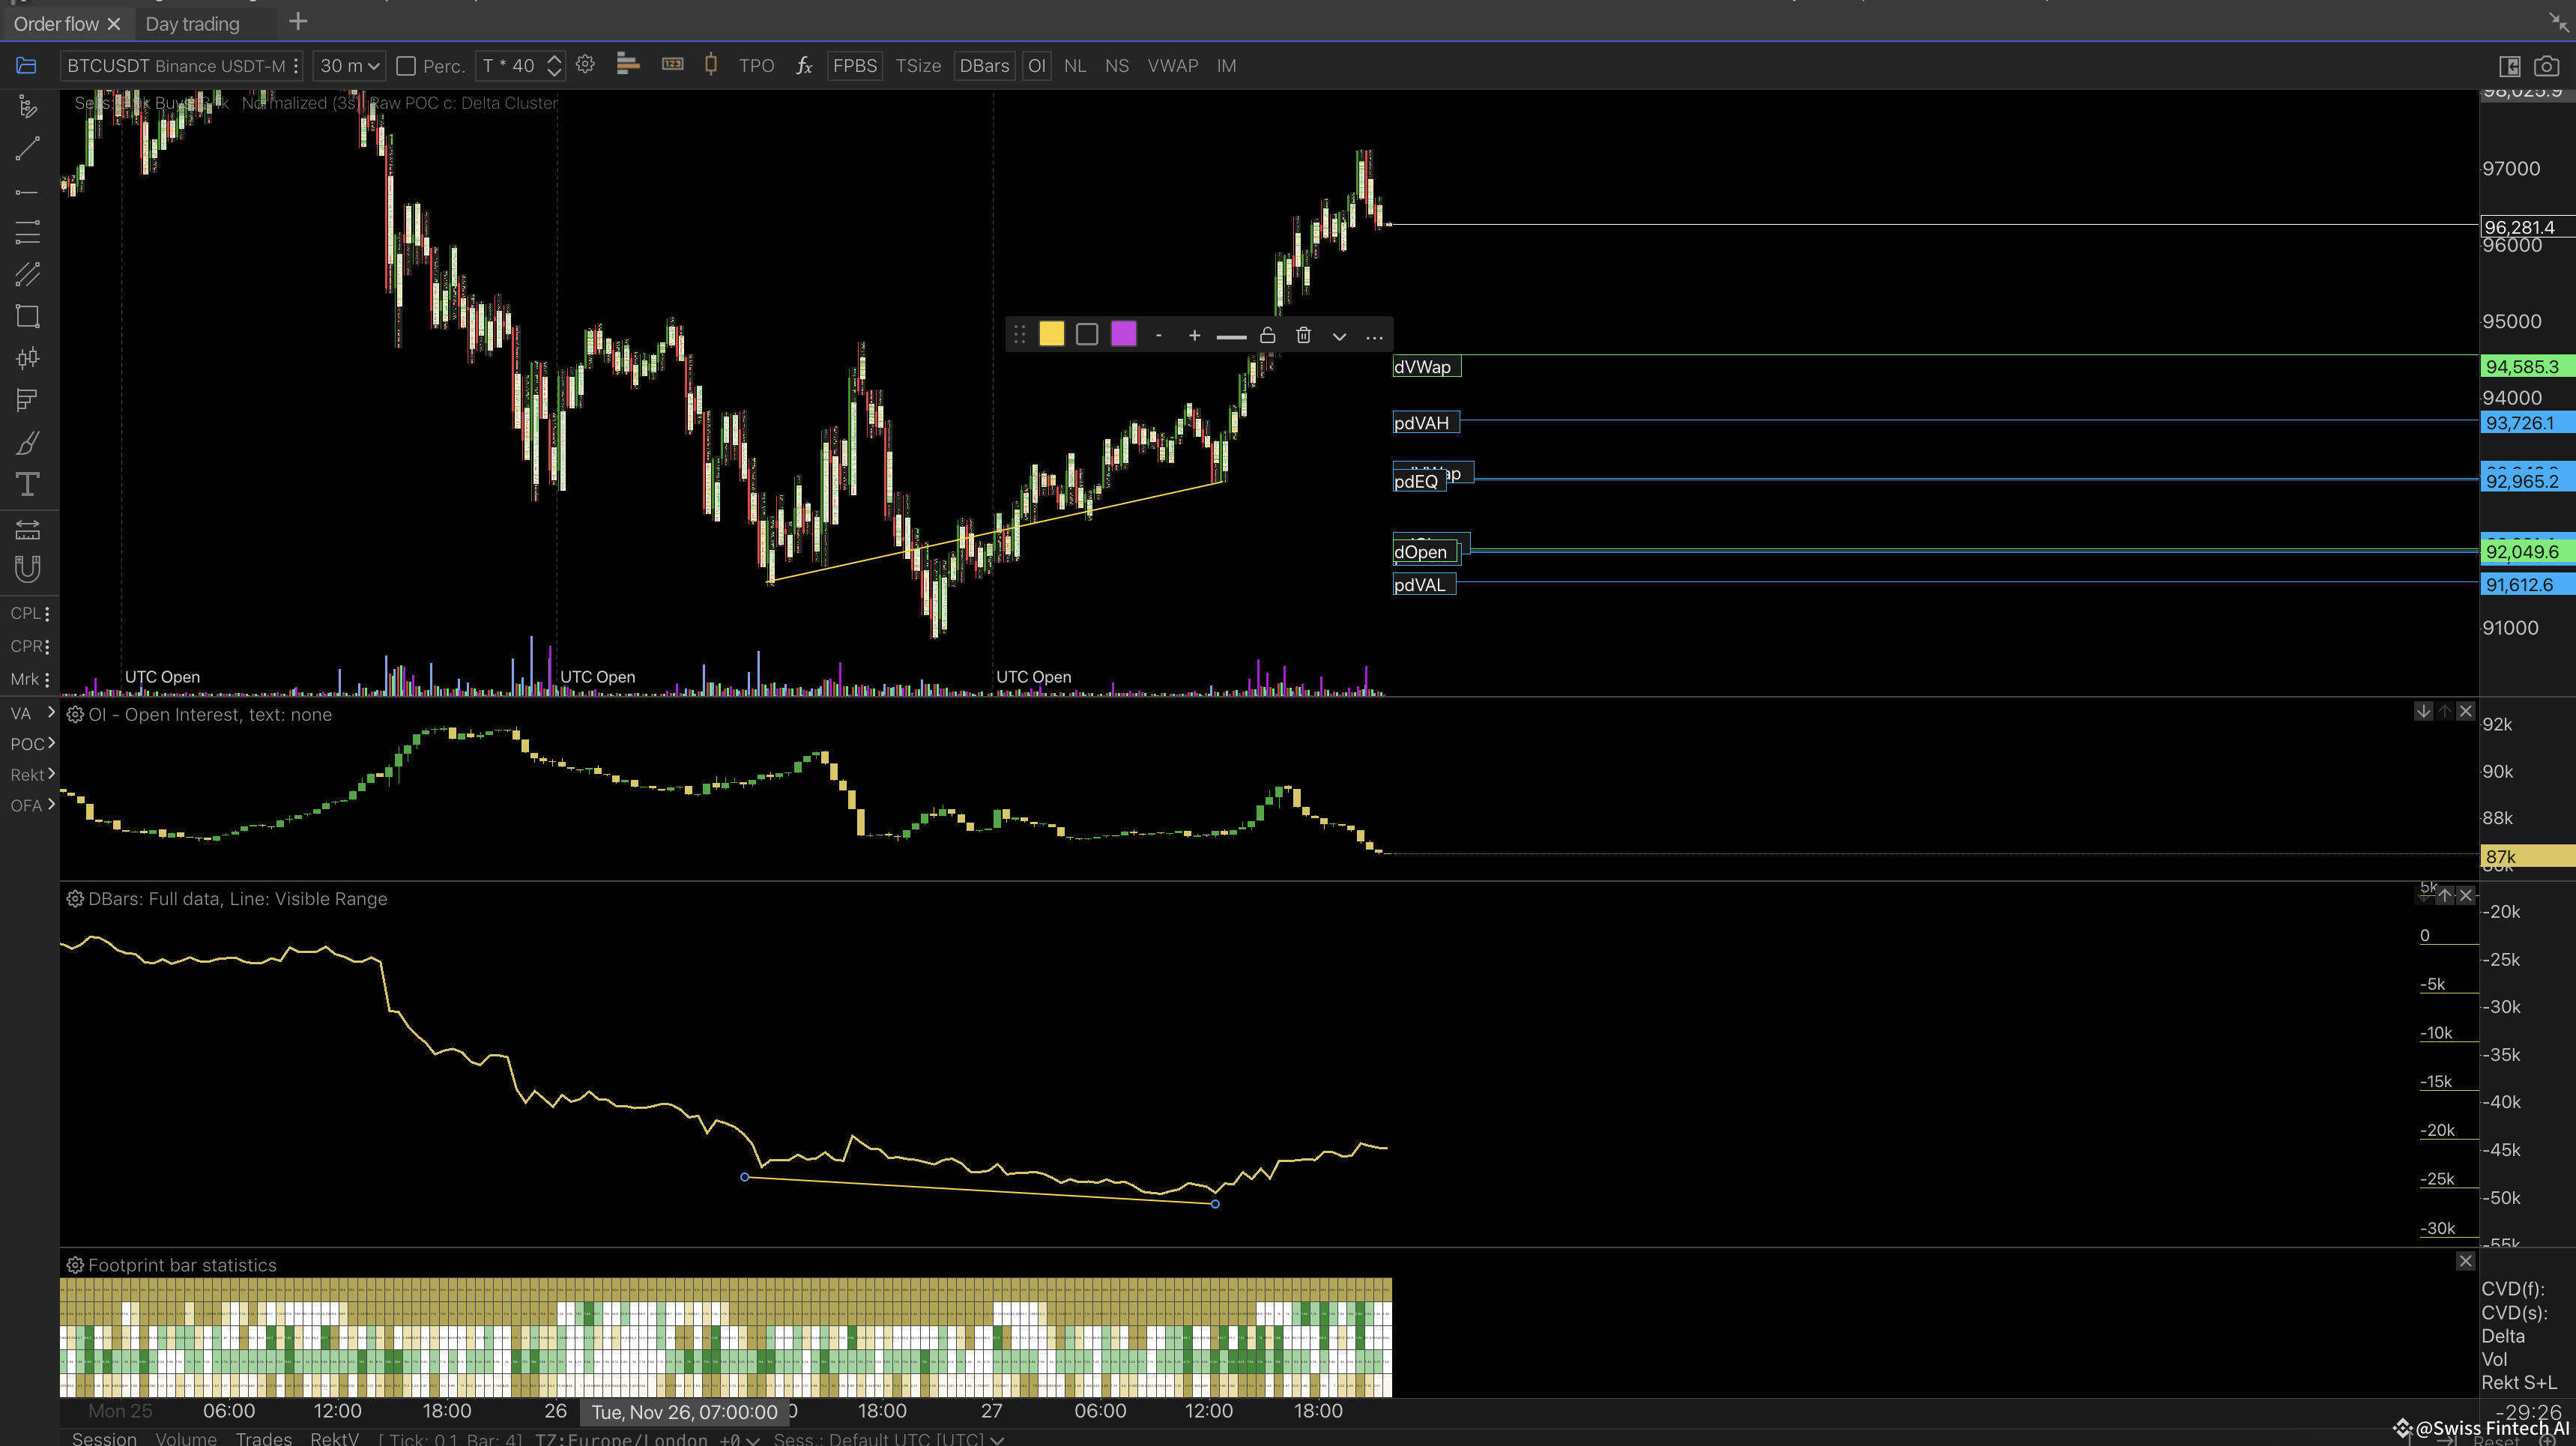Open the Mrk options menu
The width and height of the screenshot is (2576, 1446).
[47, 680]
